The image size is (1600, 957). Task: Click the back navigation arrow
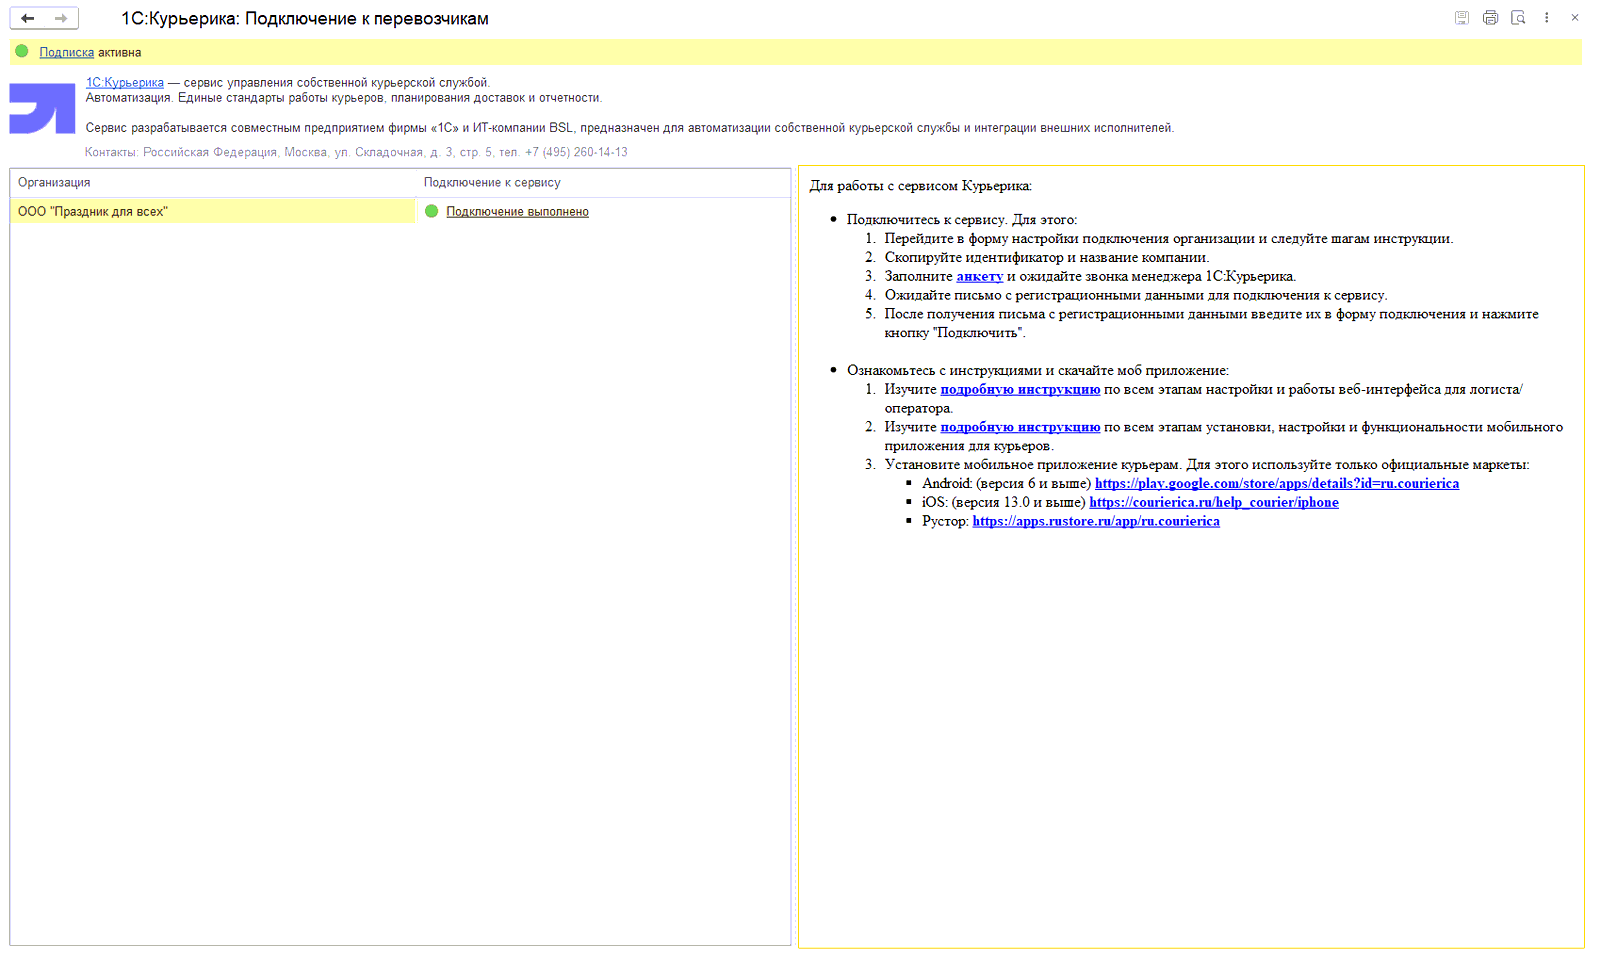(28, 18)
